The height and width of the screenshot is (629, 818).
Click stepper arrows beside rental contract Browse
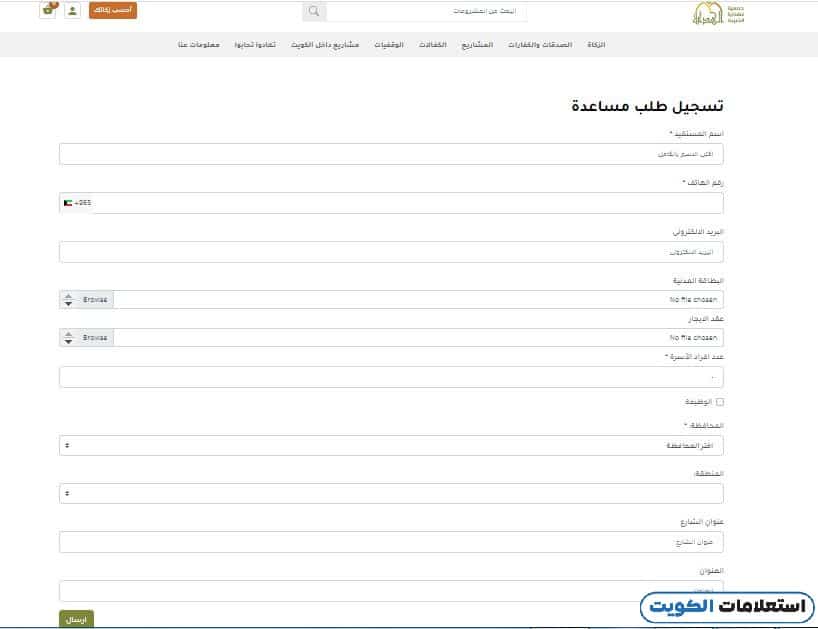pyautogui.click(x=68, y=338)
